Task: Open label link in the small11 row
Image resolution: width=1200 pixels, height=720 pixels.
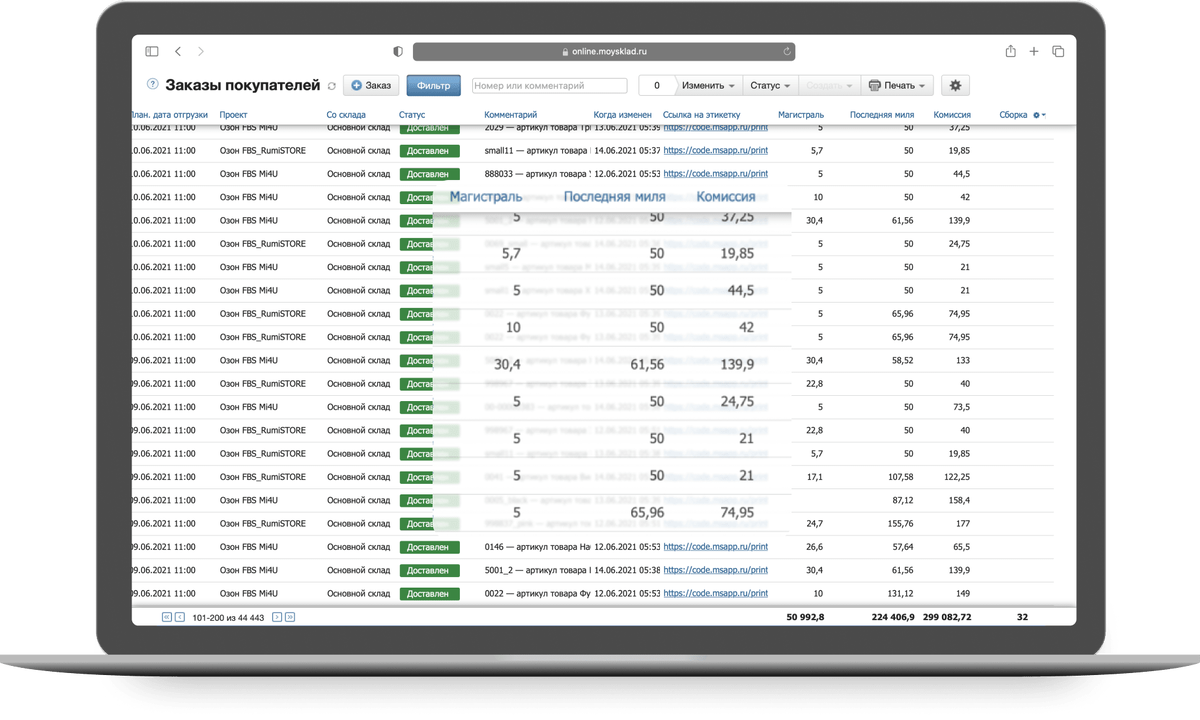Action: pos(715,151)
